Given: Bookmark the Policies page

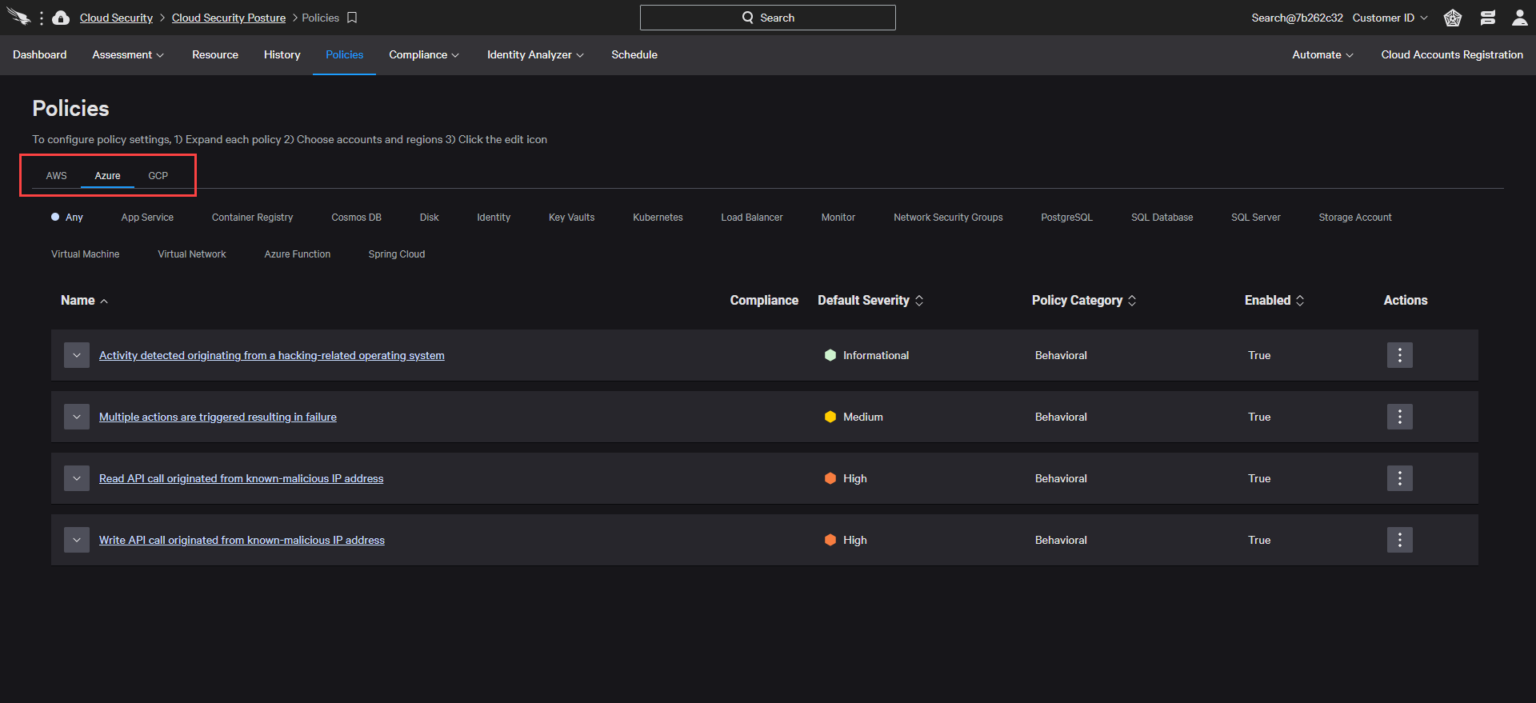Looking at the screenshot, I should click(351, 17).
